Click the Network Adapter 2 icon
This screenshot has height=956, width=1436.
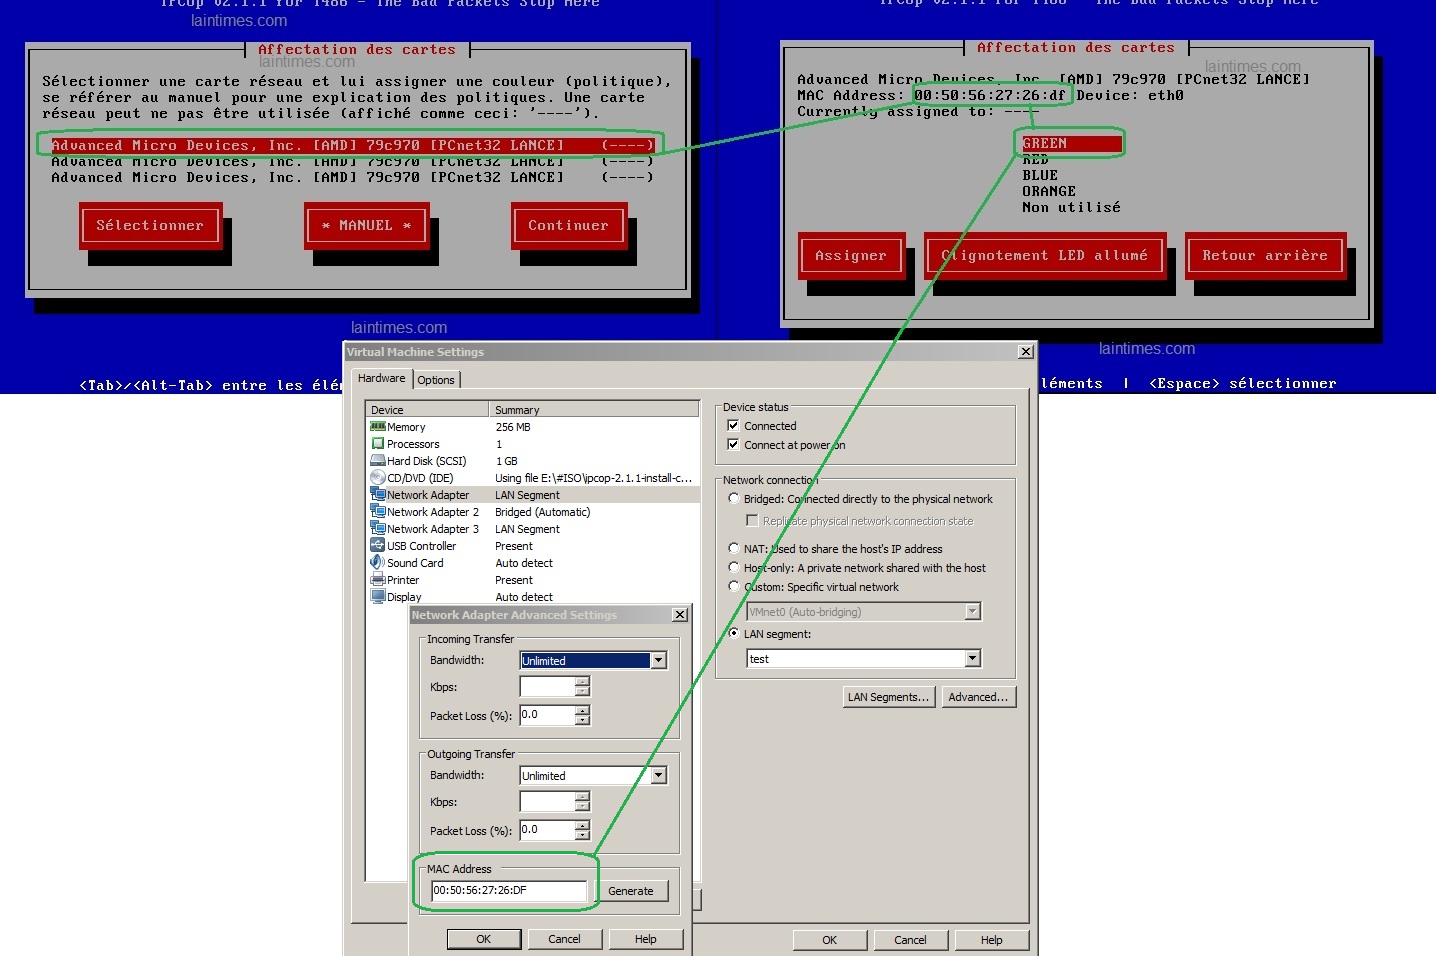(x=378, y=512)
